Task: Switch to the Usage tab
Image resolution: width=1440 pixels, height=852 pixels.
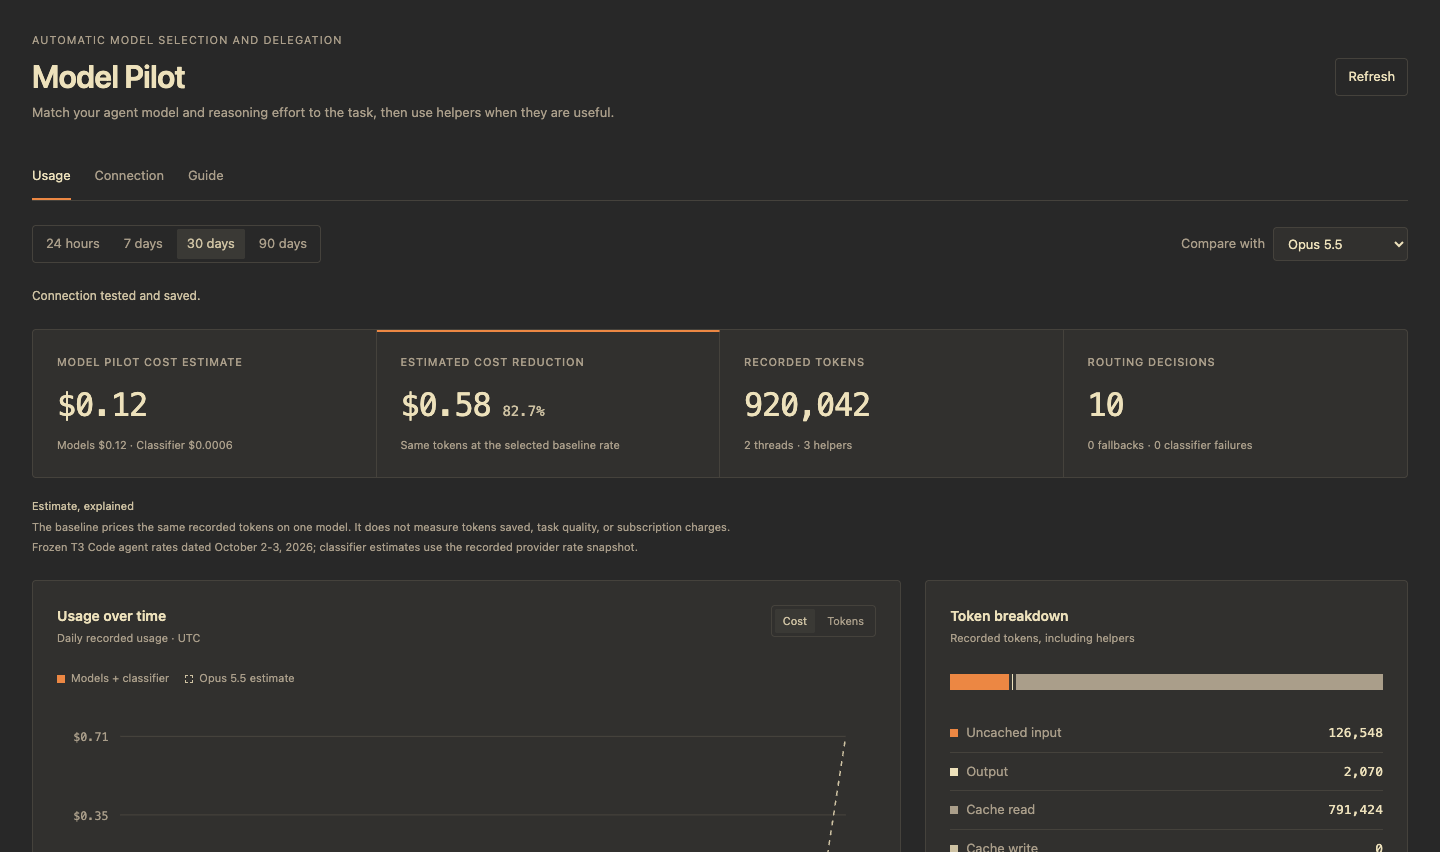Action: click(51, 176)
